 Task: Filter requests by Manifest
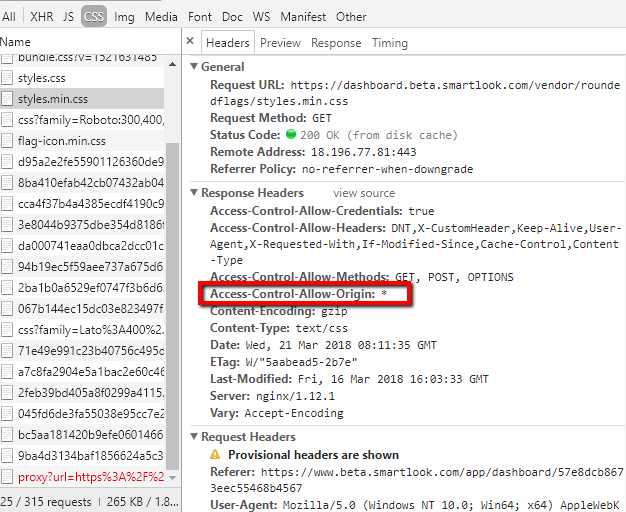coord(303,17)
